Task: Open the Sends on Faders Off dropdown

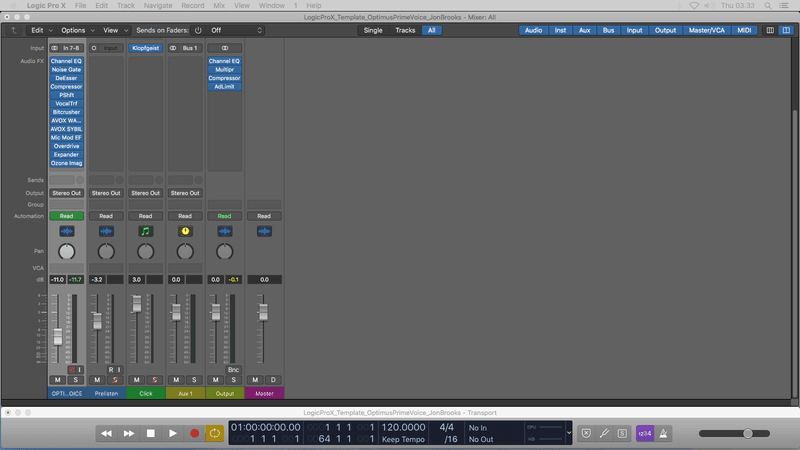Action: 236,30
